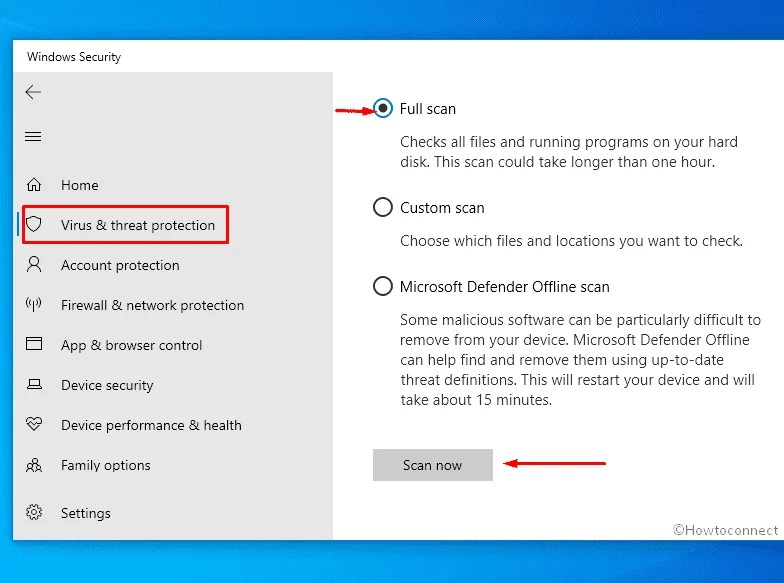Click the Microsoft Defender Offline scan label
Image resolution: width=784 pixels, height=583 pixels.
pyautogui.click(x=504, y=287)
